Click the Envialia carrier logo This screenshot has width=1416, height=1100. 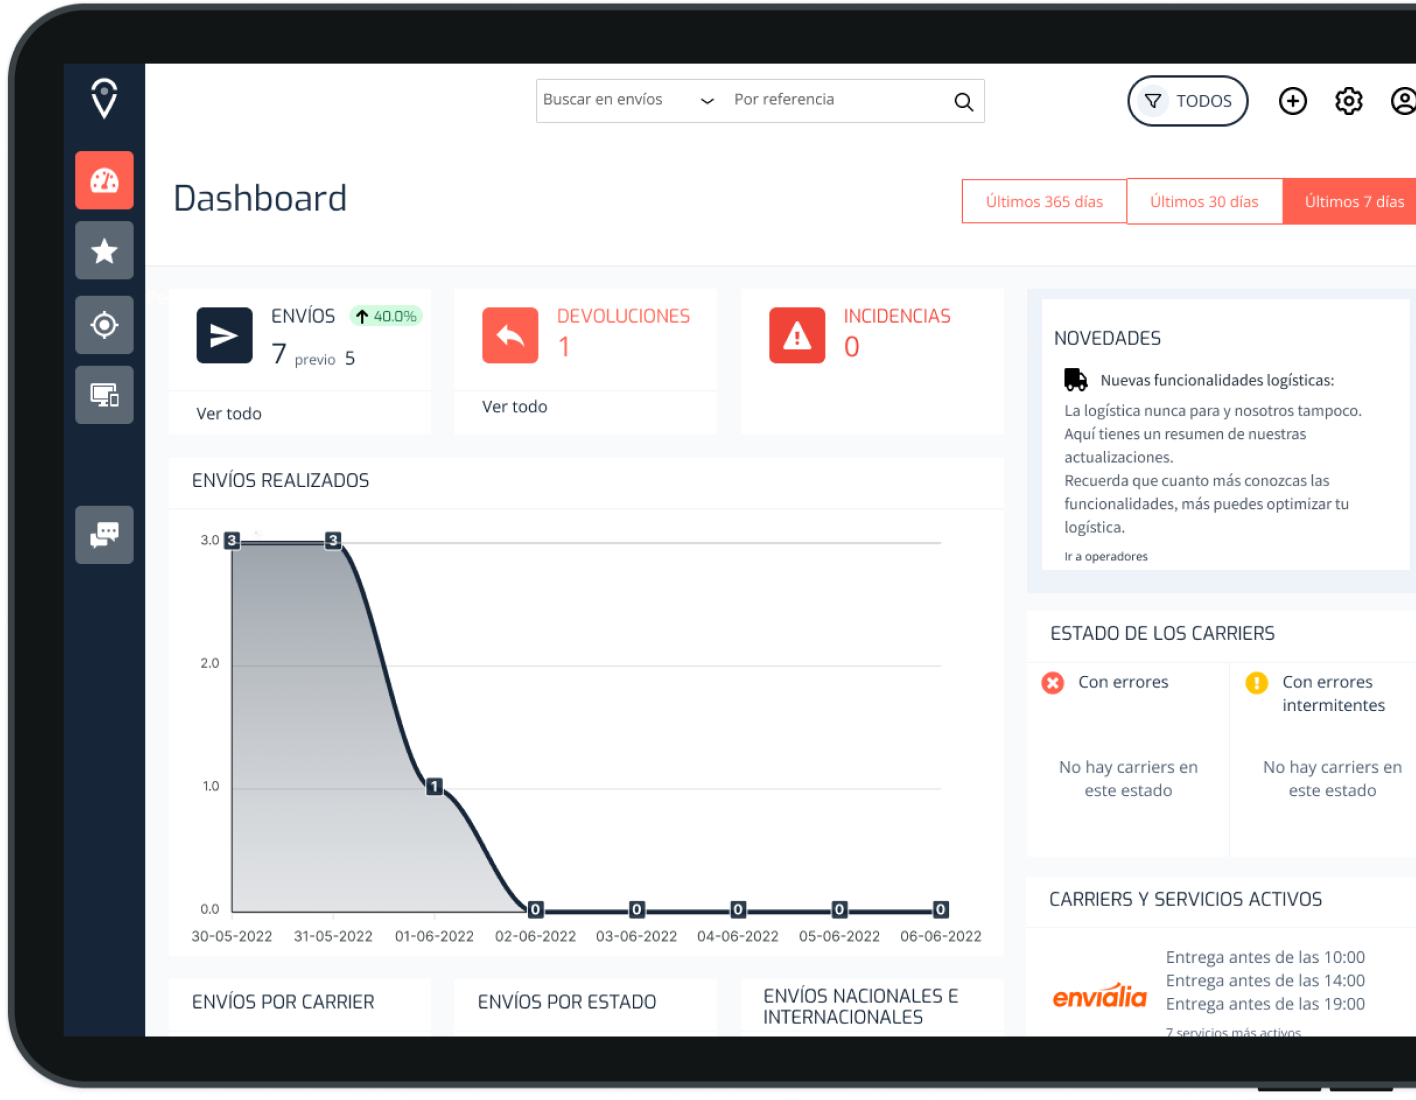point(1099,995)
